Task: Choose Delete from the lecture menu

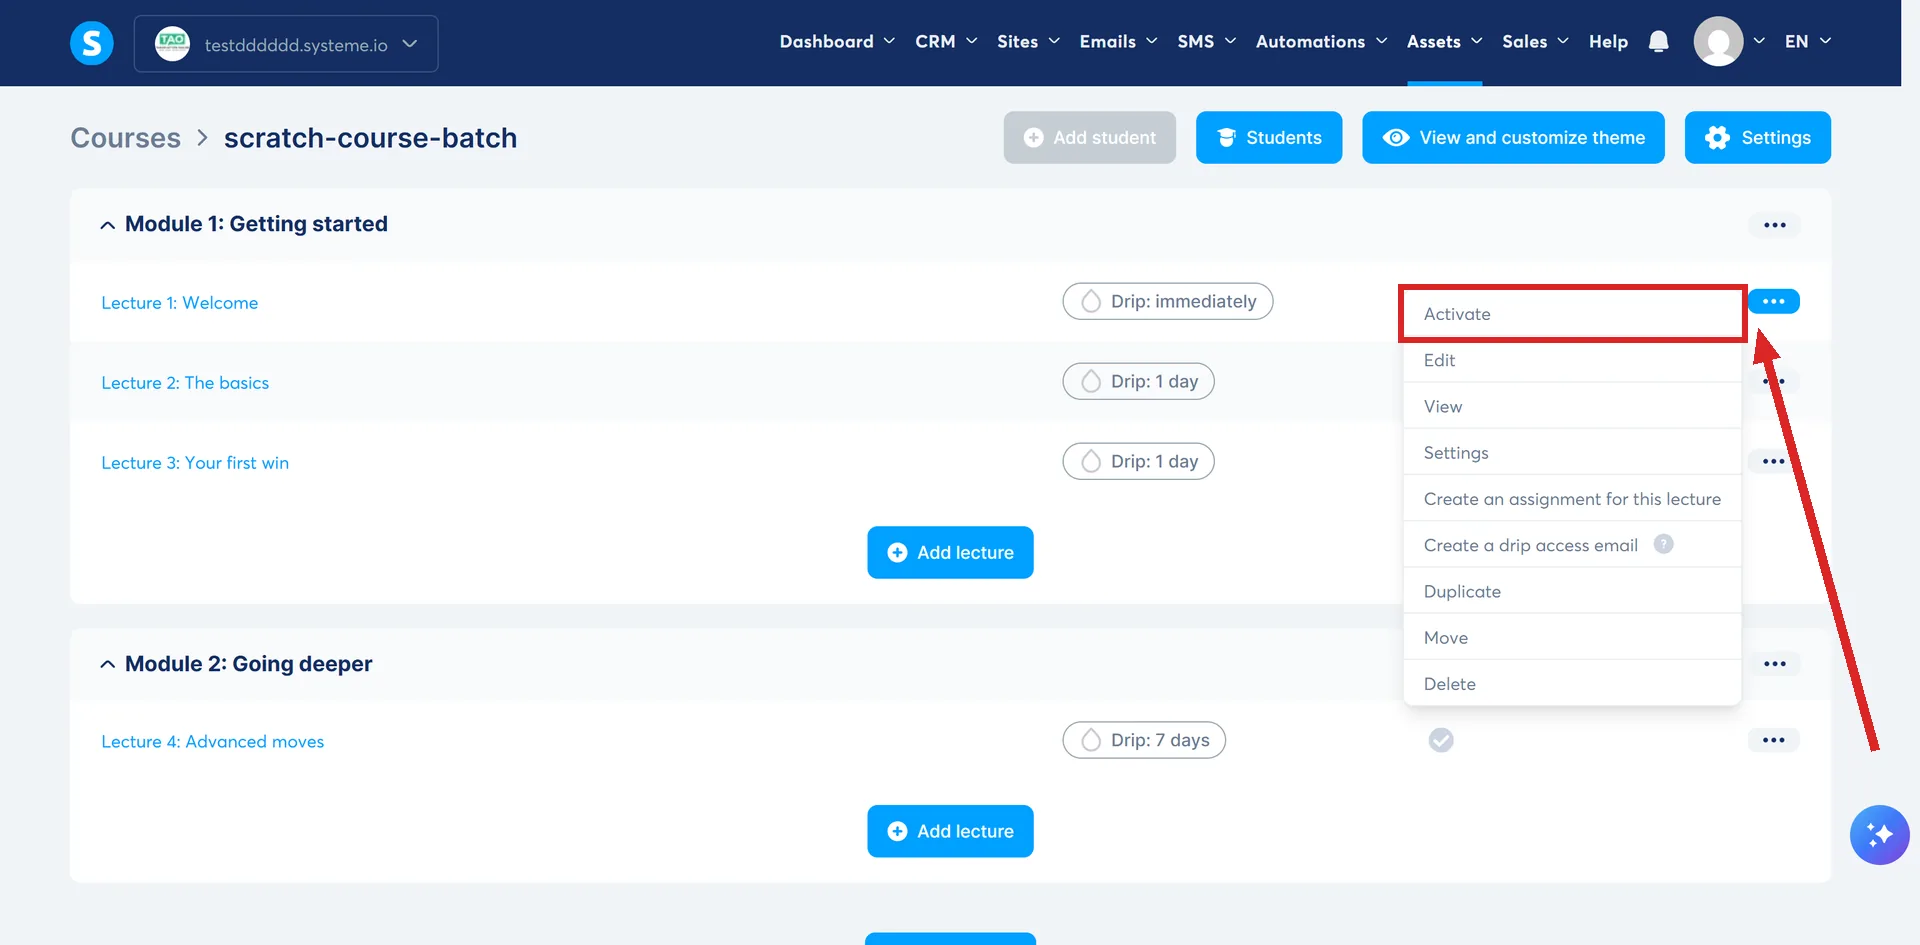Action: (1572, 684)
